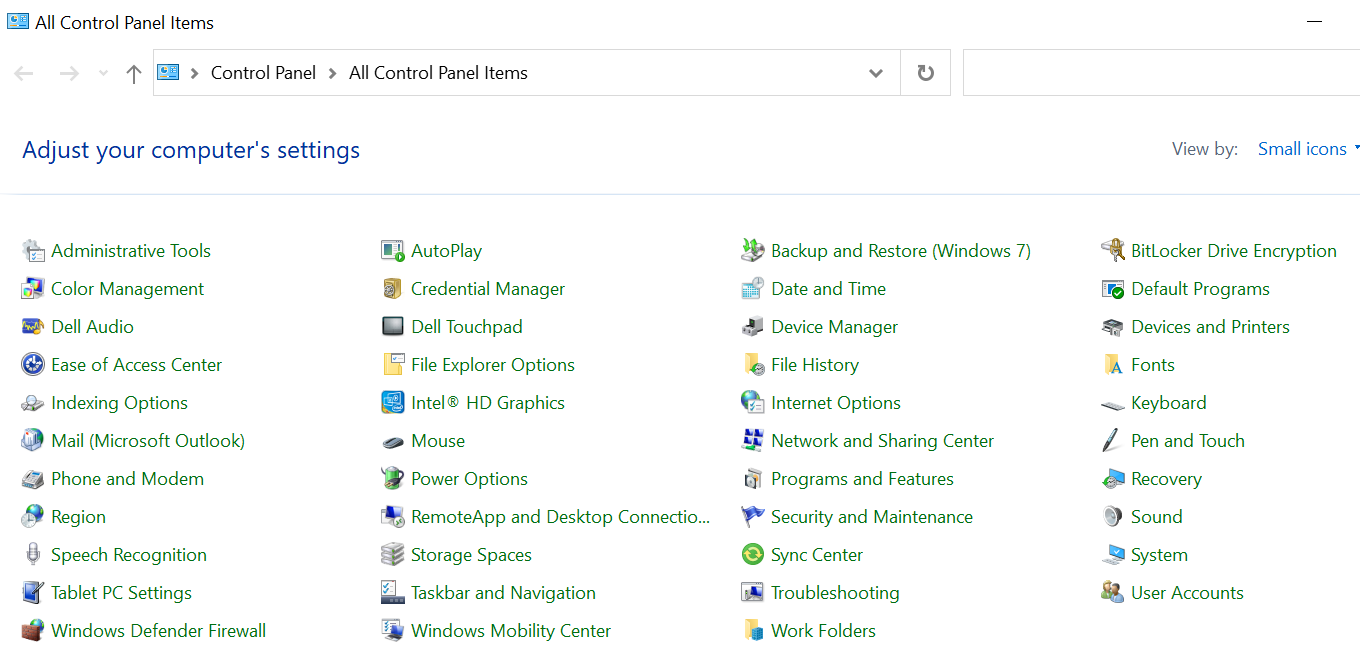Open the Device Manager icon
Screen dimensions: 1360x664
click(x=753, y=327)
